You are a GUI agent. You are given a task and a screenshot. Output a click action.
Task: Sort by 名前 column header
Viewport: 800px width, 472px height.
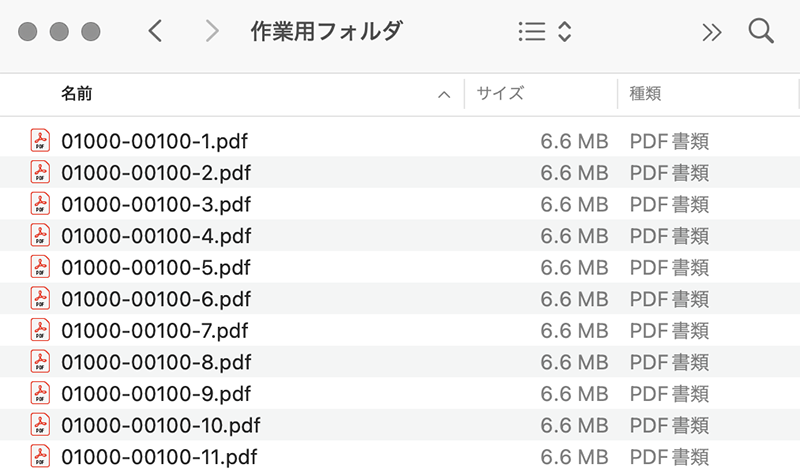pyautogui.click(x=77, y=94)
